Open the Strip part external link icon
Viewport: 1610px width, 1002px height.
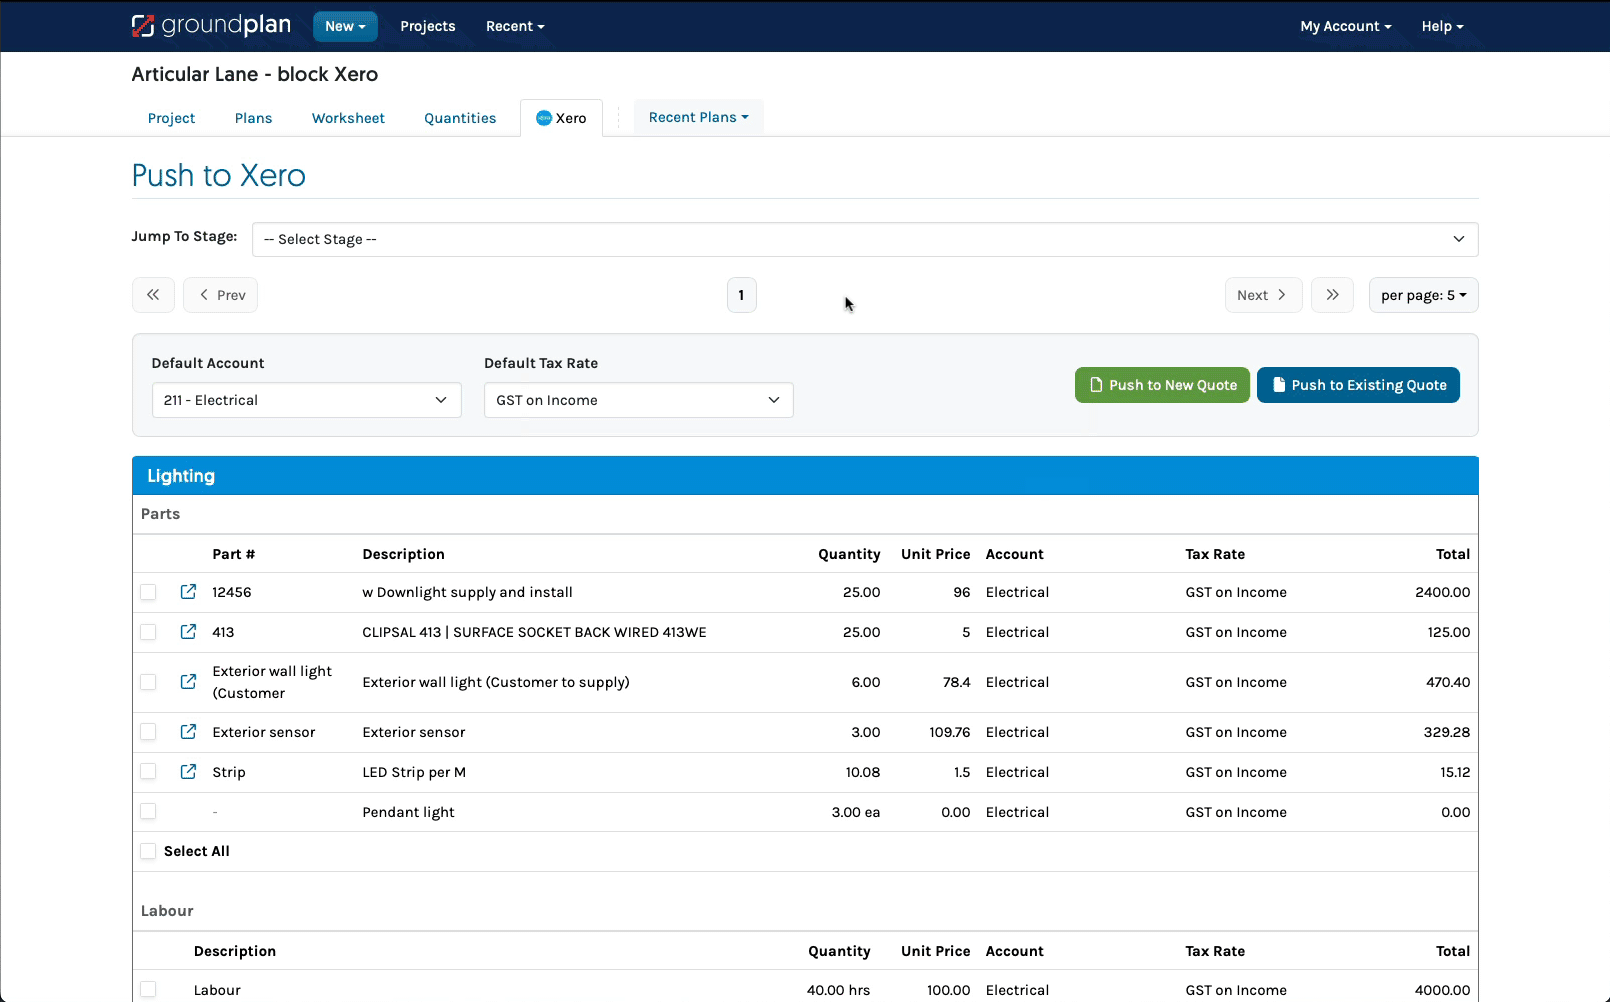(x=188, y=771)
